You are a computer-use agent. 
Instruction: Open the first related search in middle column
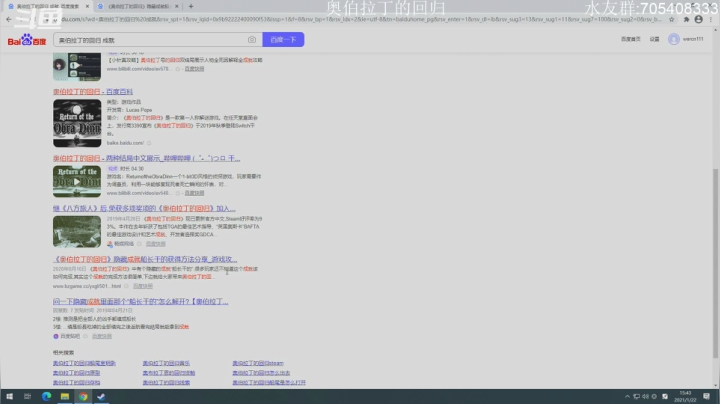(166, 363)
